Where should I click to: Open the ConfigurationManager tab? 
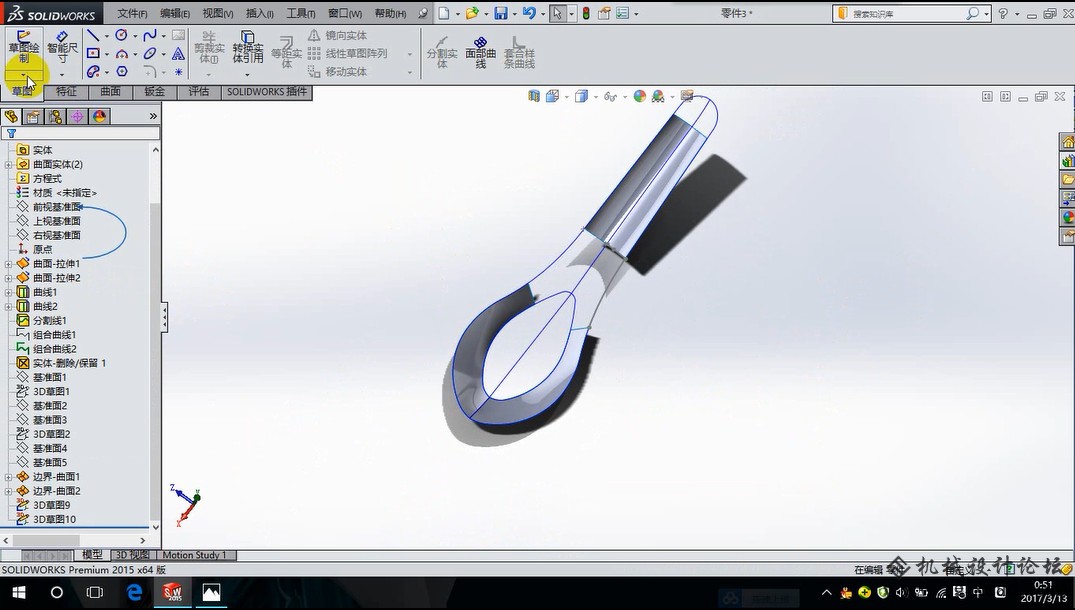[55, 116]
